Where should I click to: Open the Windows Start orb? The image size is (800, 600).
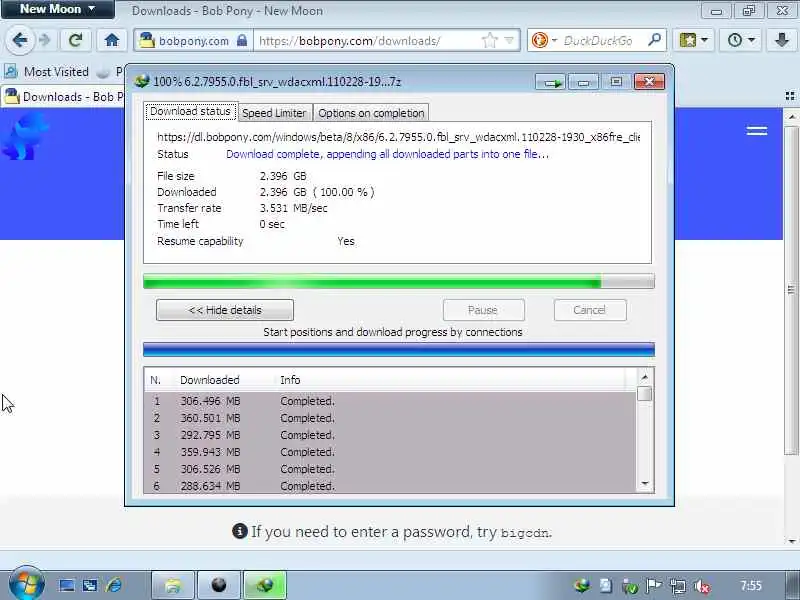27,584
